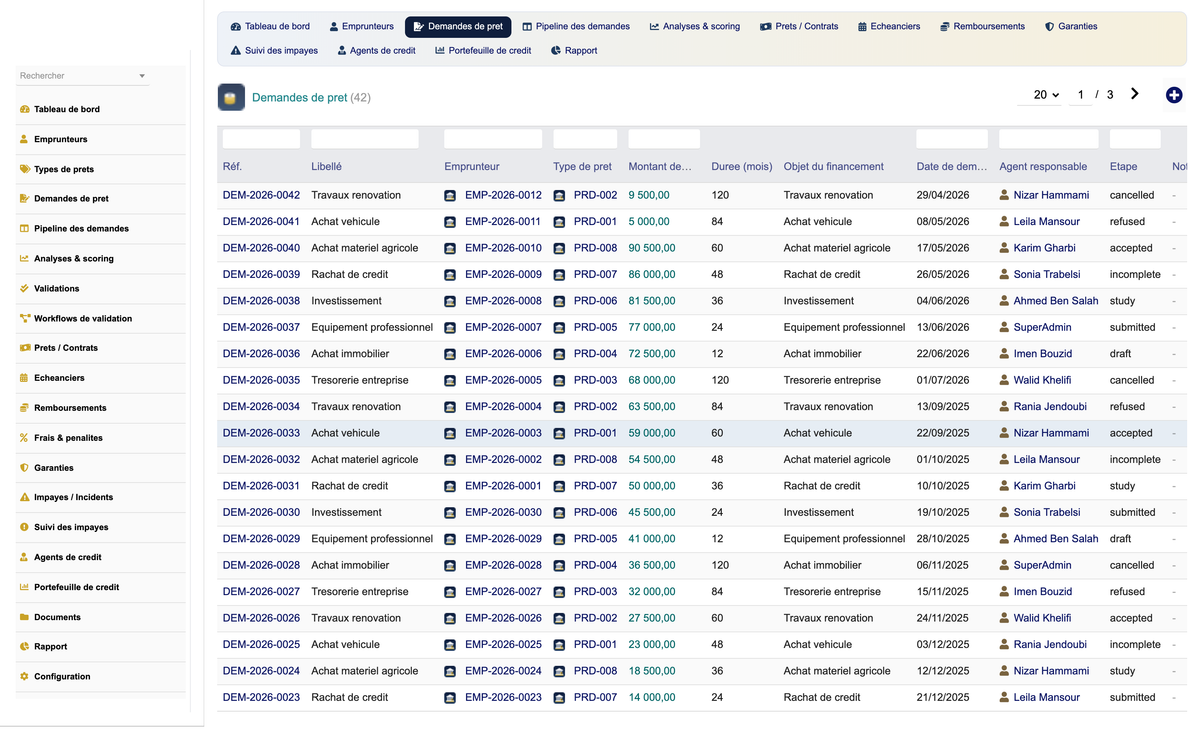
Task: Open Agents de credit top tab
Action: point(376,50)
